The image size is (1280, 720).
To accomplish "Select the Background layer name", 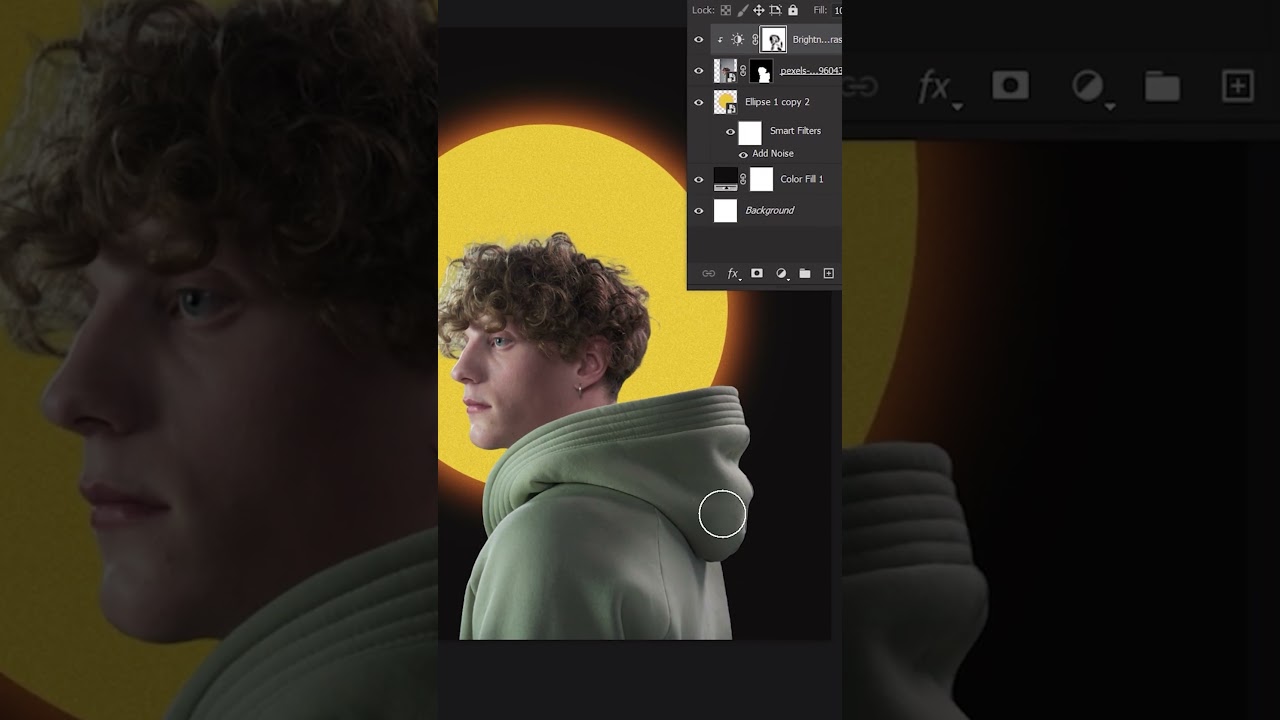I will pyautogui.click(x=769, y=210).
